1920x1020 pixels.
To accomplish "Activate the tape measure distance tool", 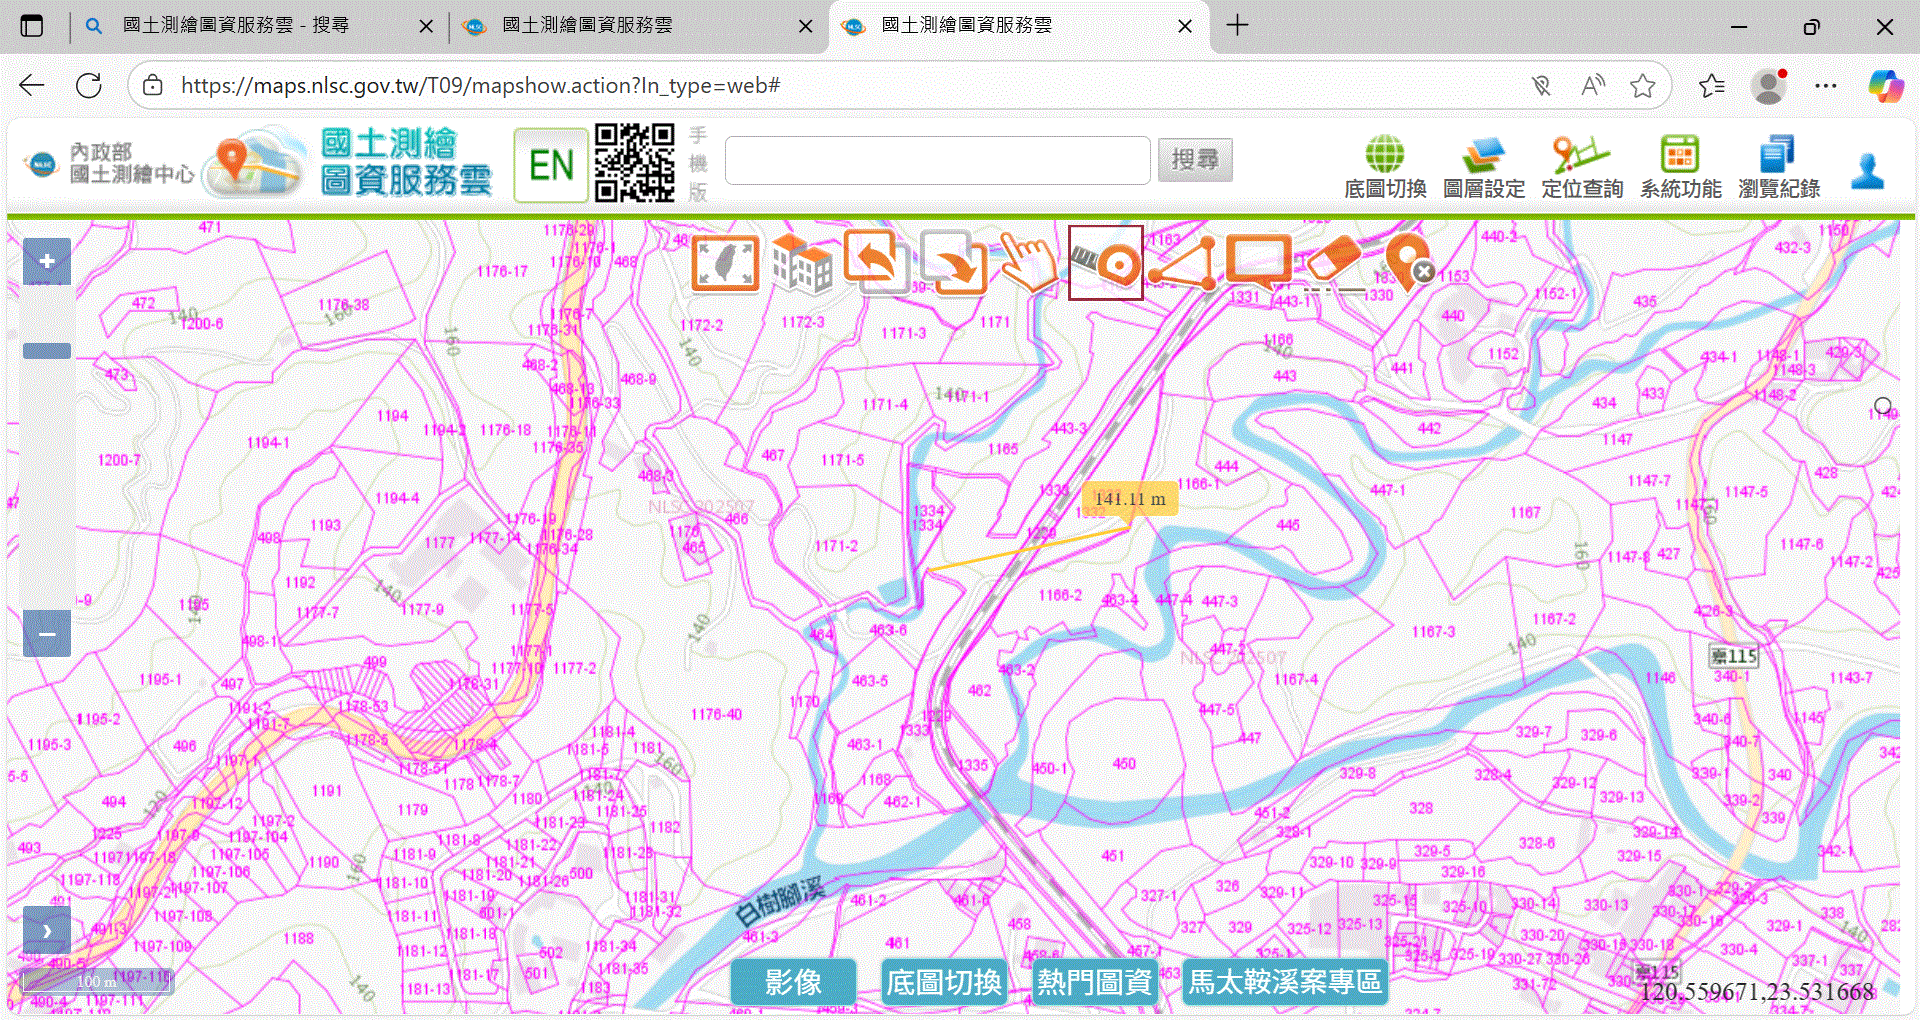I will click(1105, 263).
